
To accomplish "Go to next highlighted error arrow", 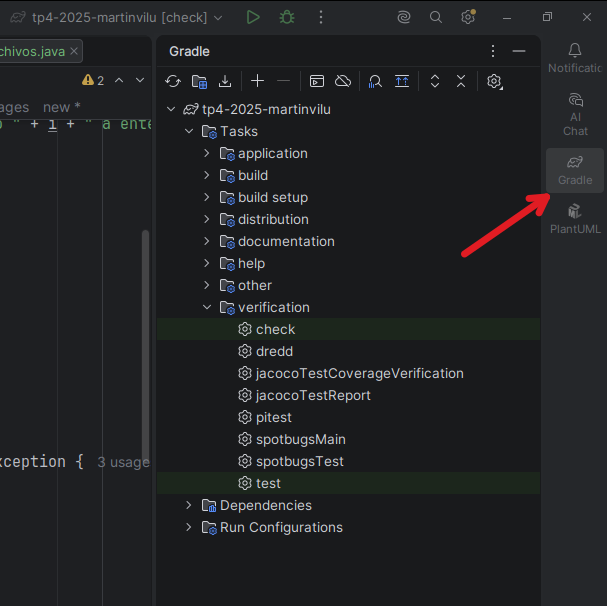I will [140, 80].
